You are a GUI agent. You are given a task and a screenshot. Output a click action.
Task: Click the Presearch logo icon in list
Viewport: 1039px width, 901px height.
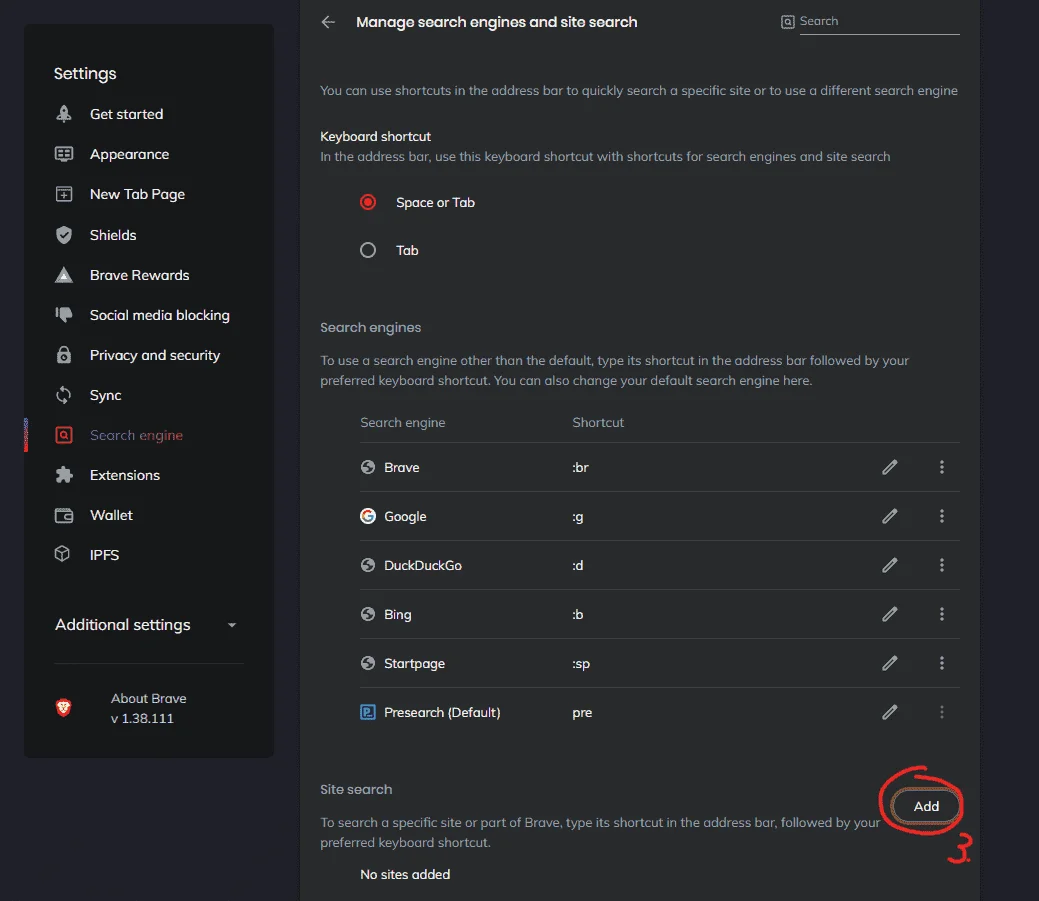pos(368,712)
